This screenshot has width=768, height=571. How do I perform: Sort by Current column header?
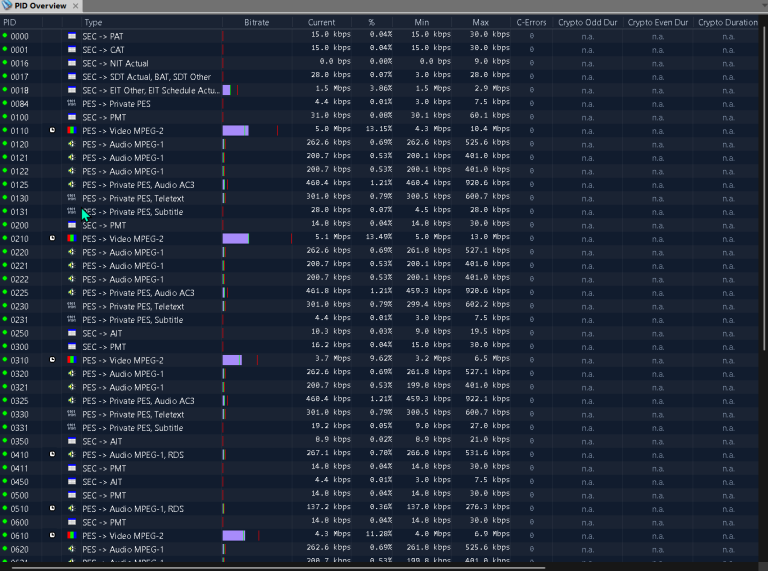(x=321, y=23)
